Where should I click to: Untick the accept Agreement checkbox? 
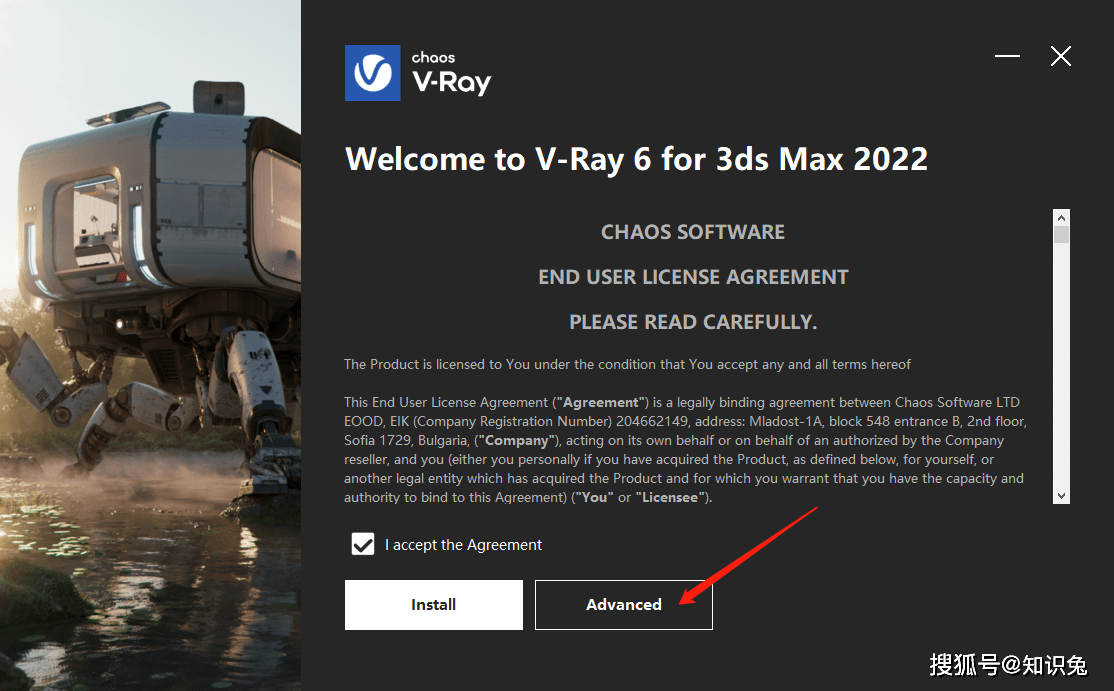pos(363,544)
